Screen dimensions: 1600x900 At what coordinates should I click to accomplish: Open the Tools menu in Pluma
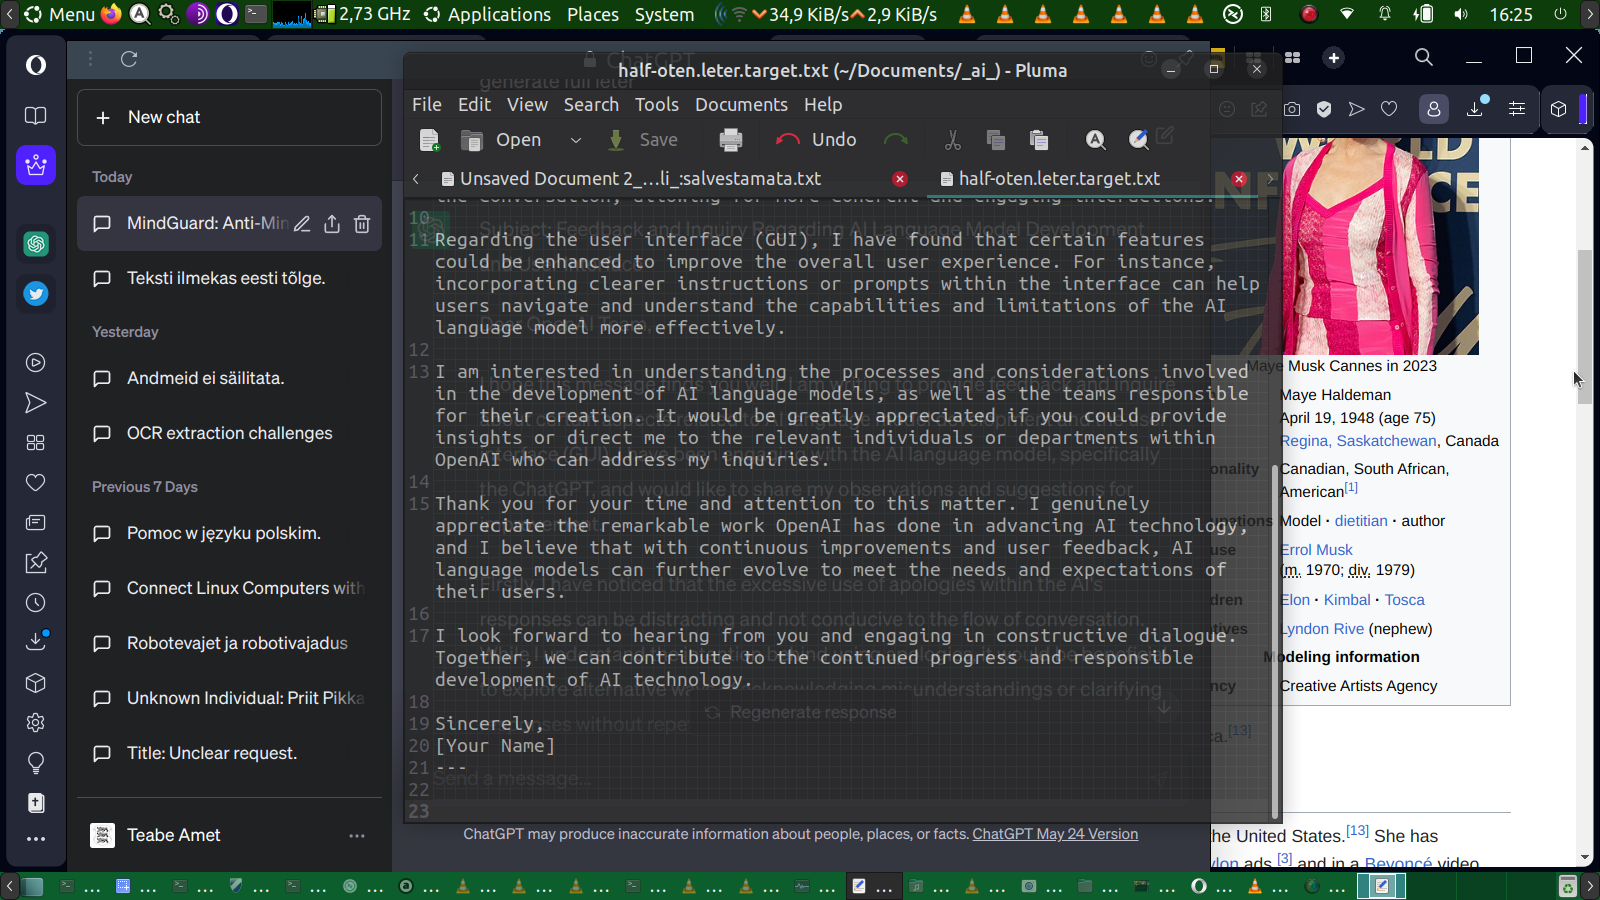tap(657, 105)
